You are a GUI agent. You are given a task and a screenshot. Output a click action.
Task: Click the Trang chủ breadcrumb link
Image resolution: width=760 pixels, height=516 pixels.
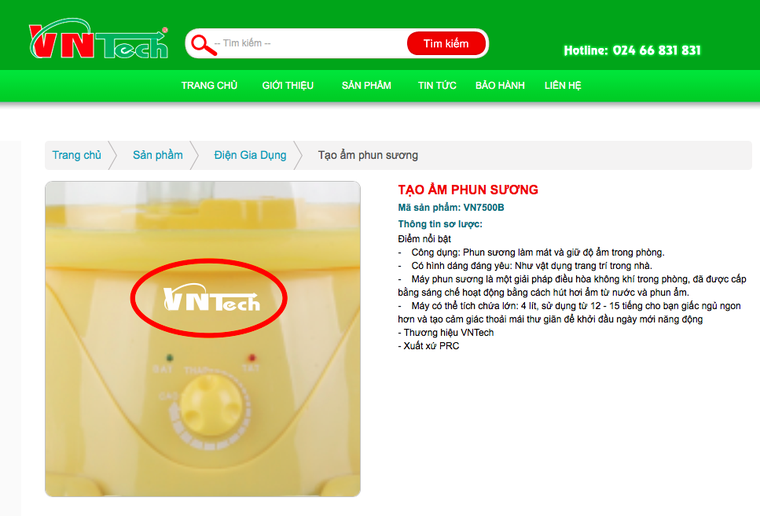tap(77, 155)
